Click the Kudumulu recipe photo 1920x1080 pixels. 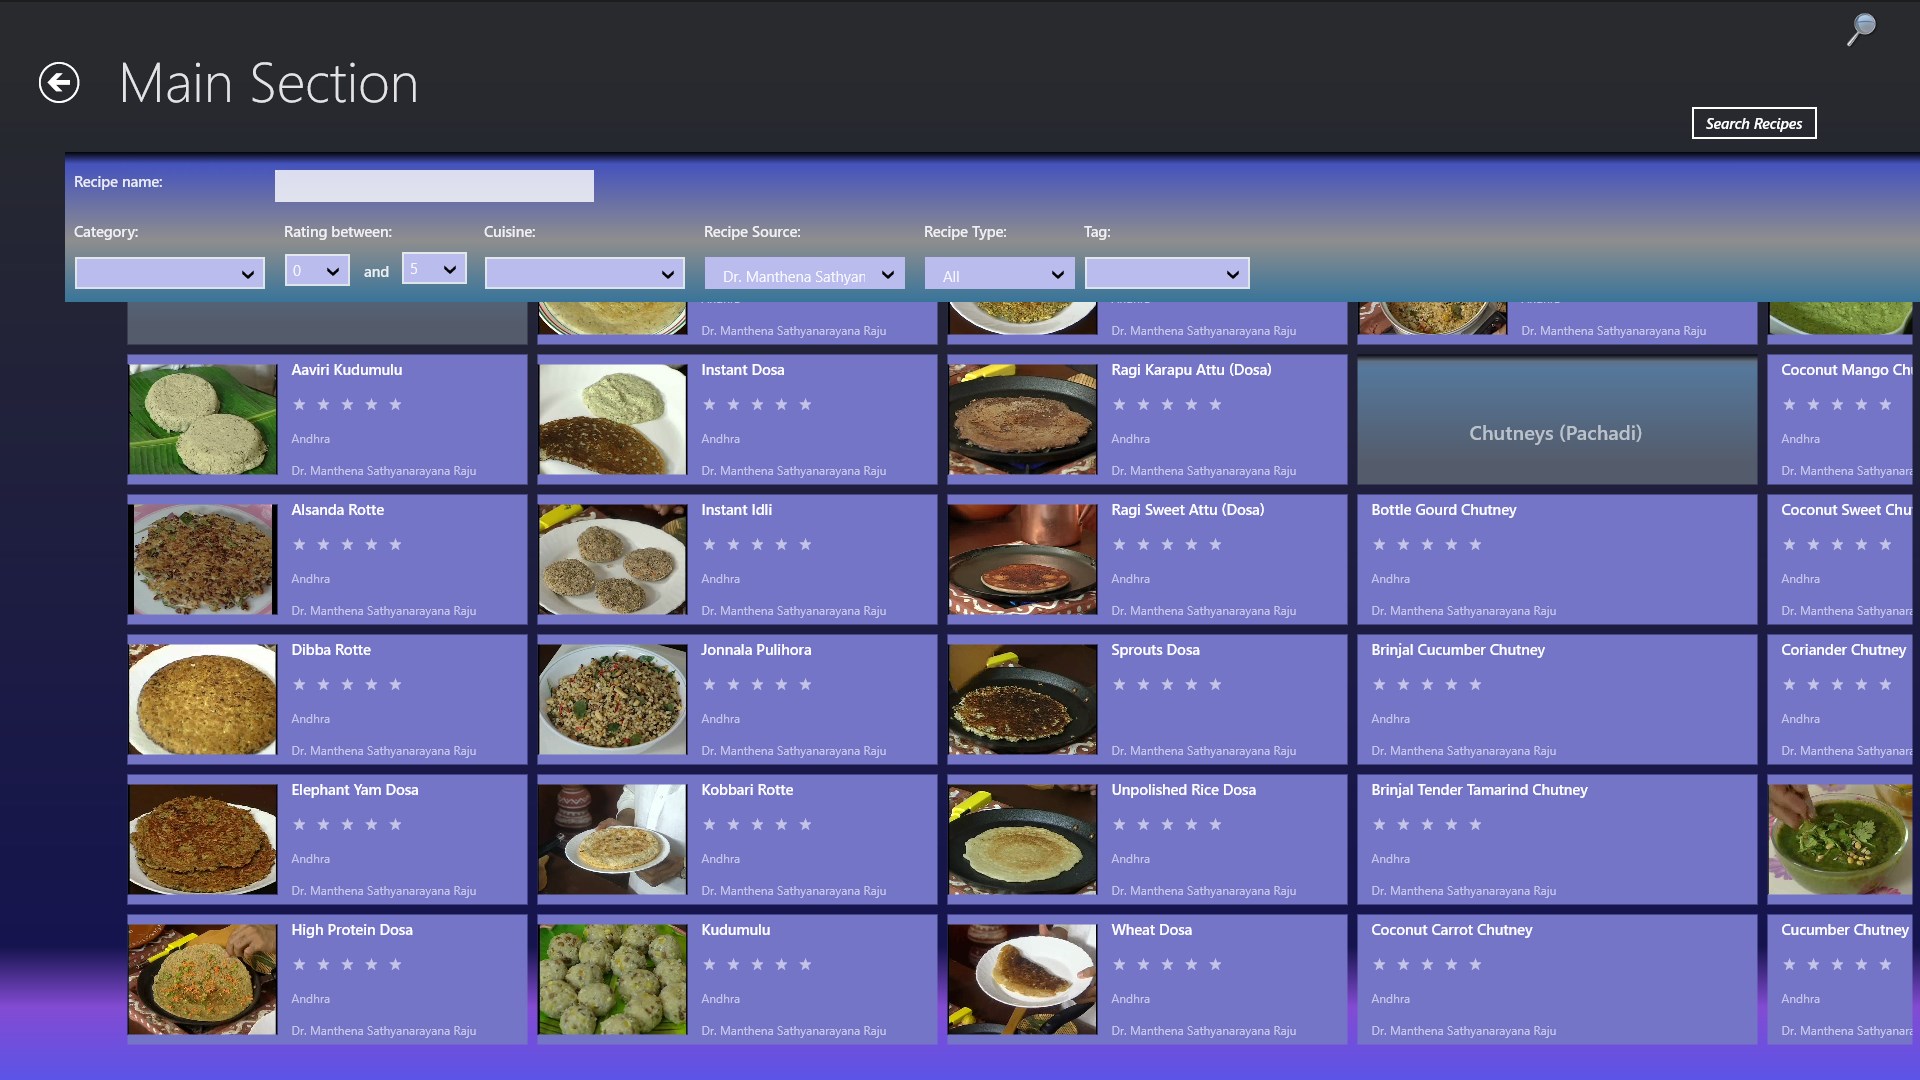[613, 979]
